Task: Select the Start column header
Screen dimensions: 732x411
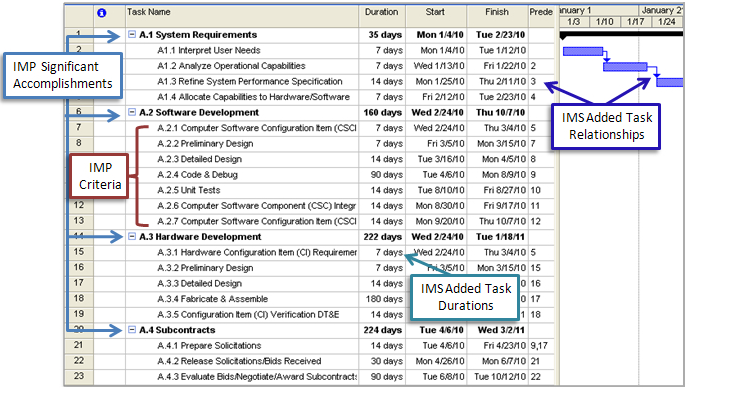Action: click(x=435, y=14)
